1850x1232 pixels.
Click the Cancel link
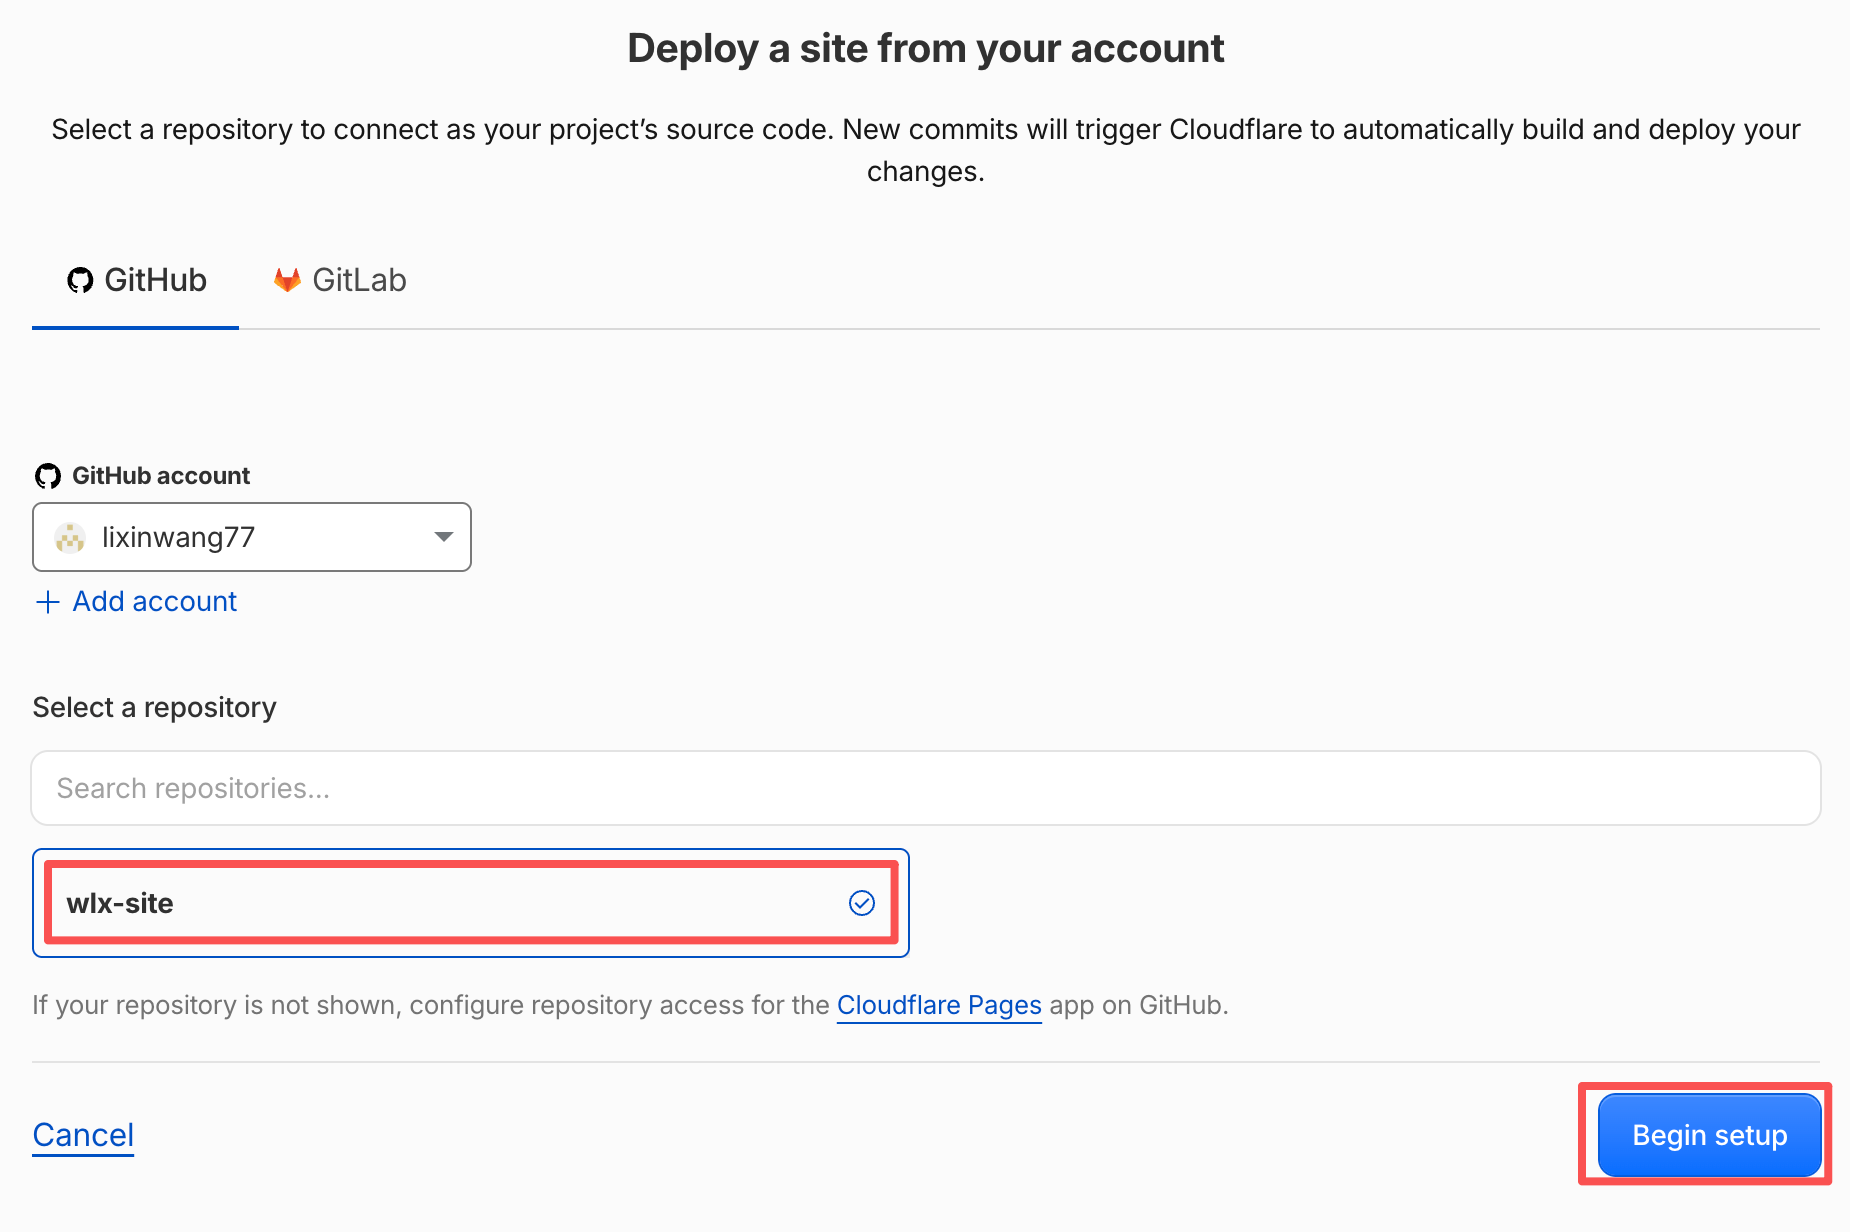83,1135
